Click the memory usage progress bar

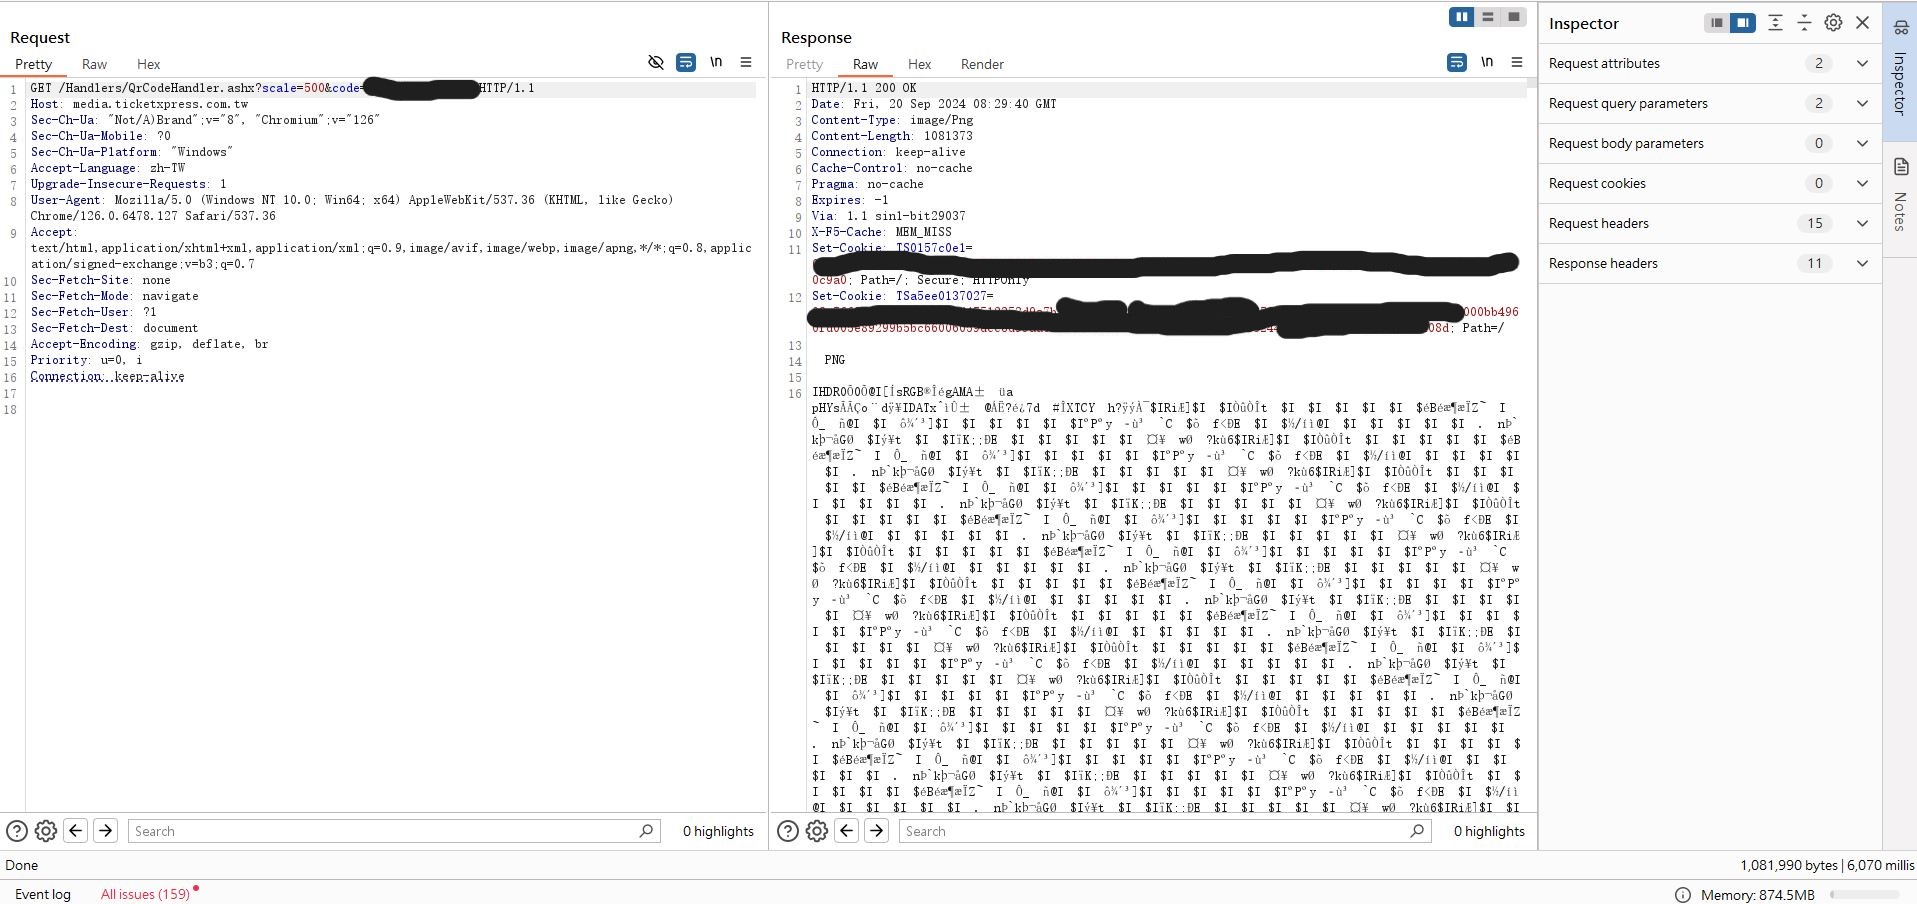click(1864, 895)
